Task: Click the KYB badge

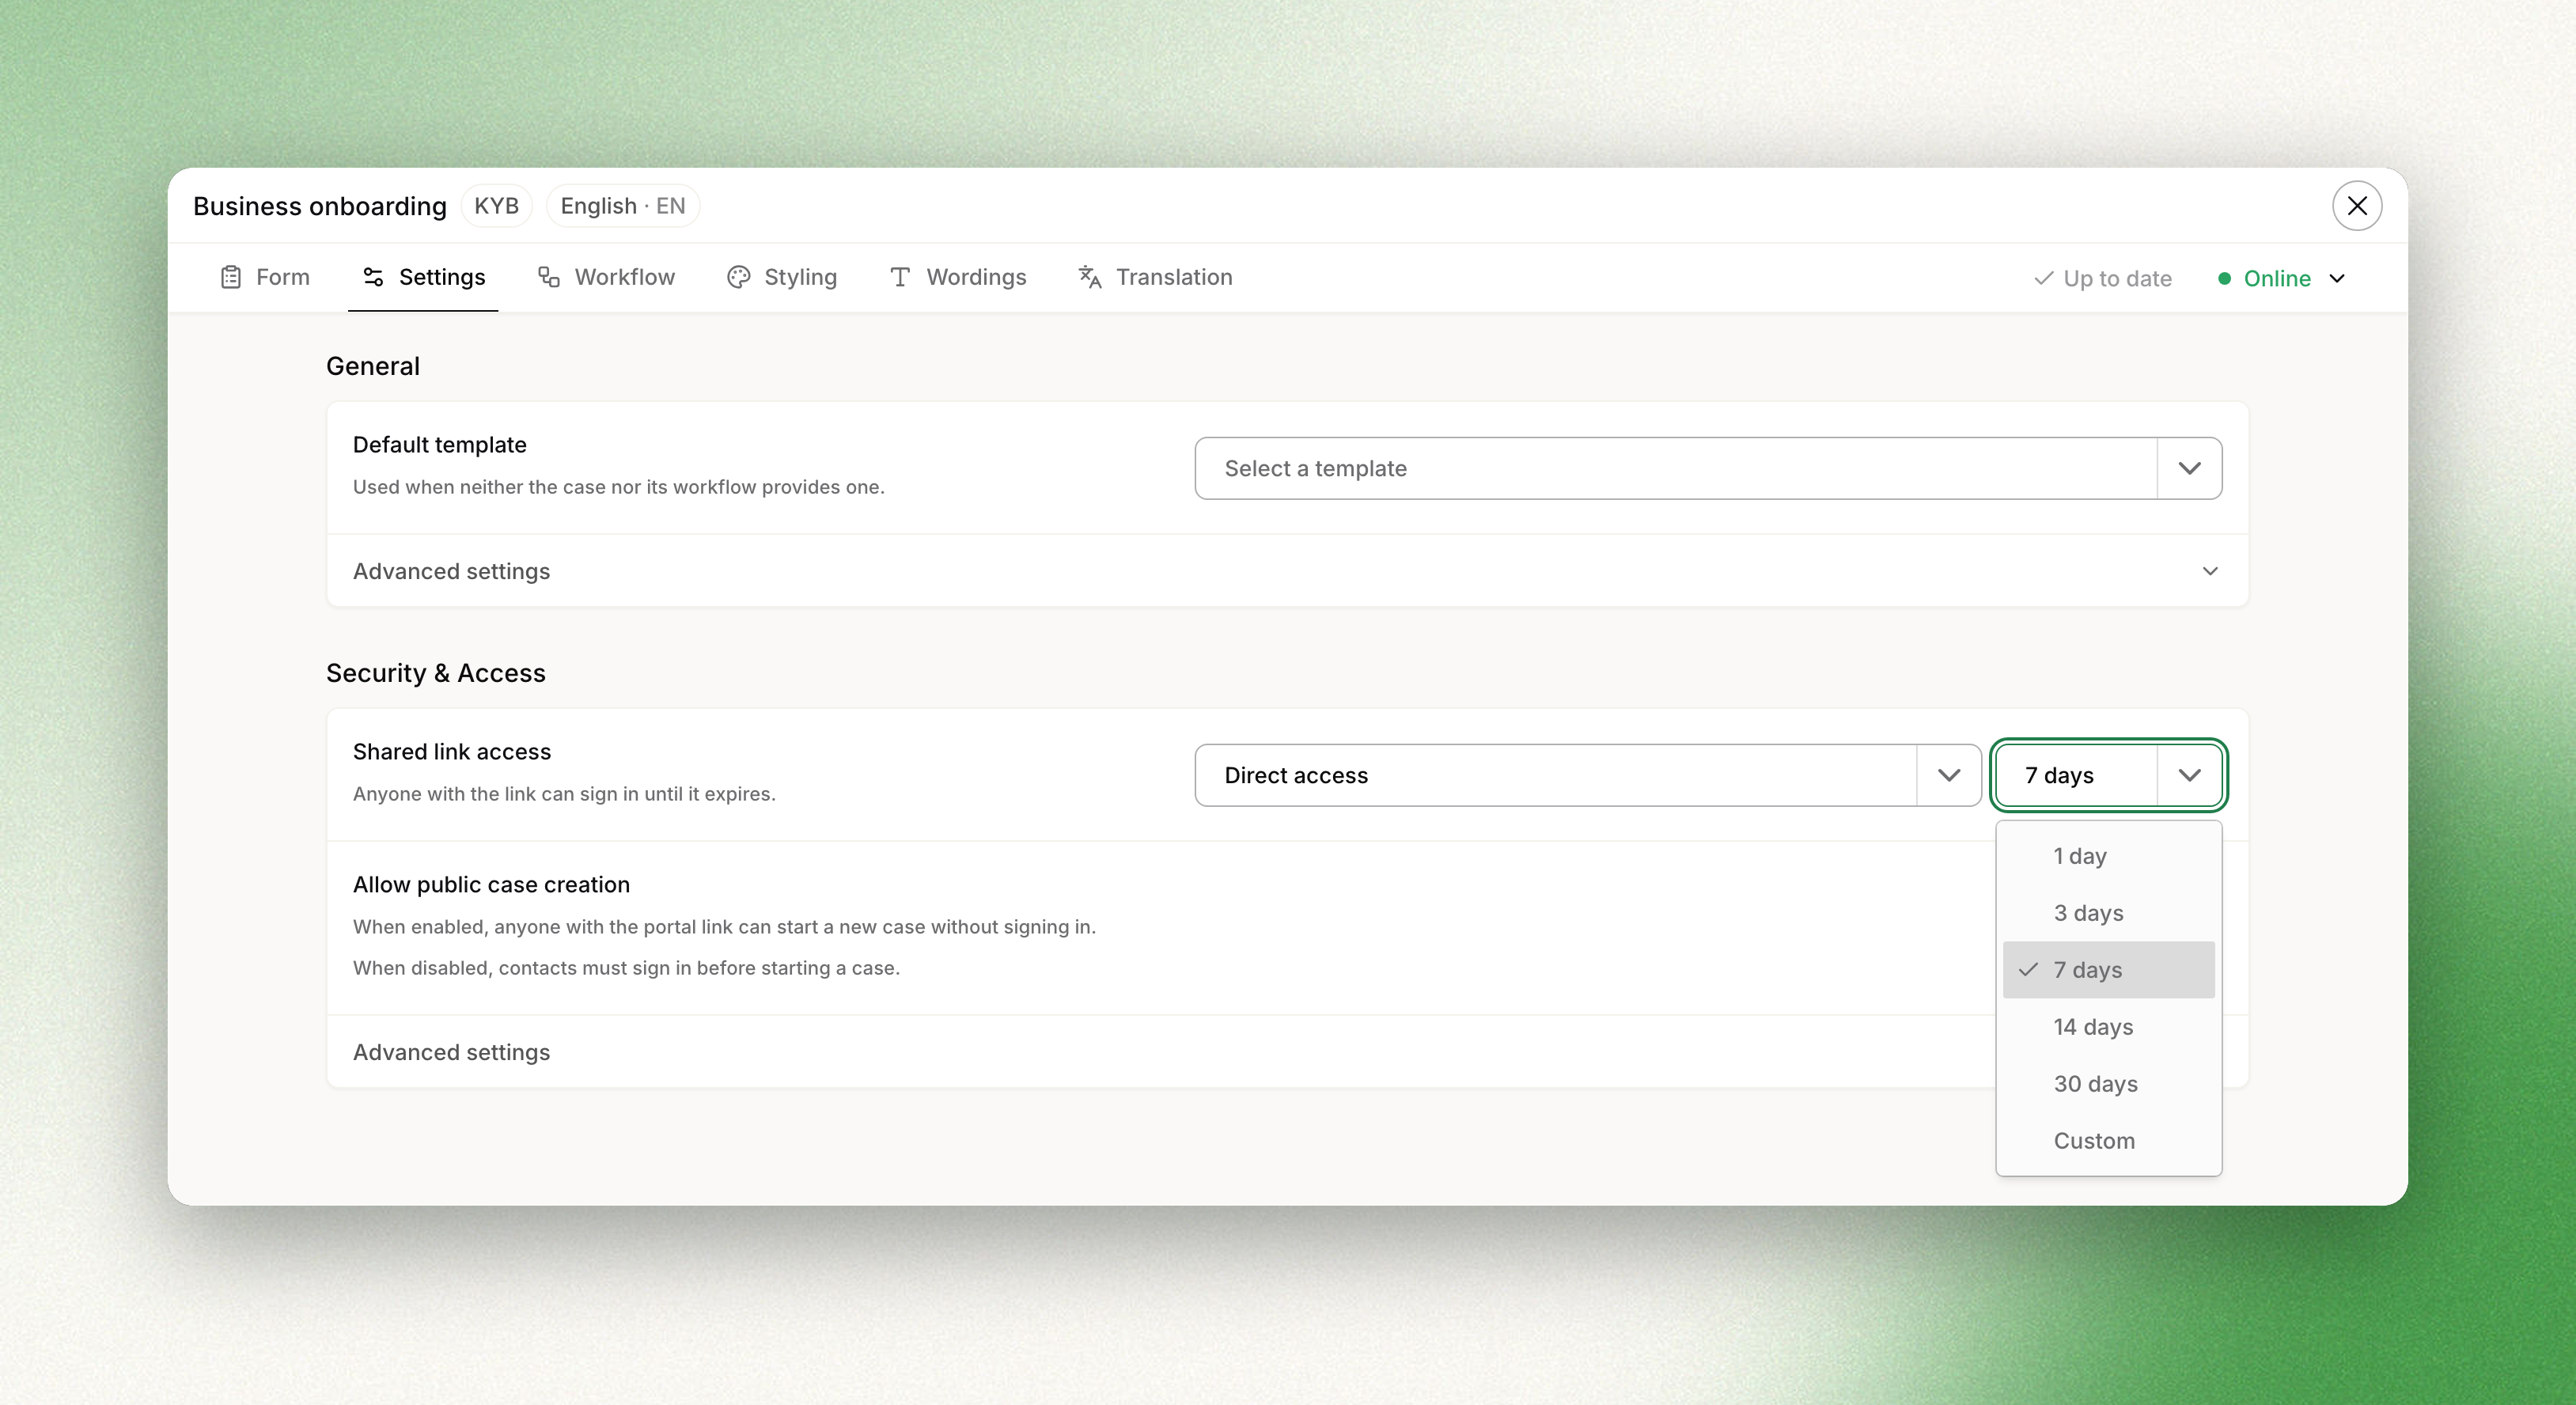Action: tap(496, 206)
